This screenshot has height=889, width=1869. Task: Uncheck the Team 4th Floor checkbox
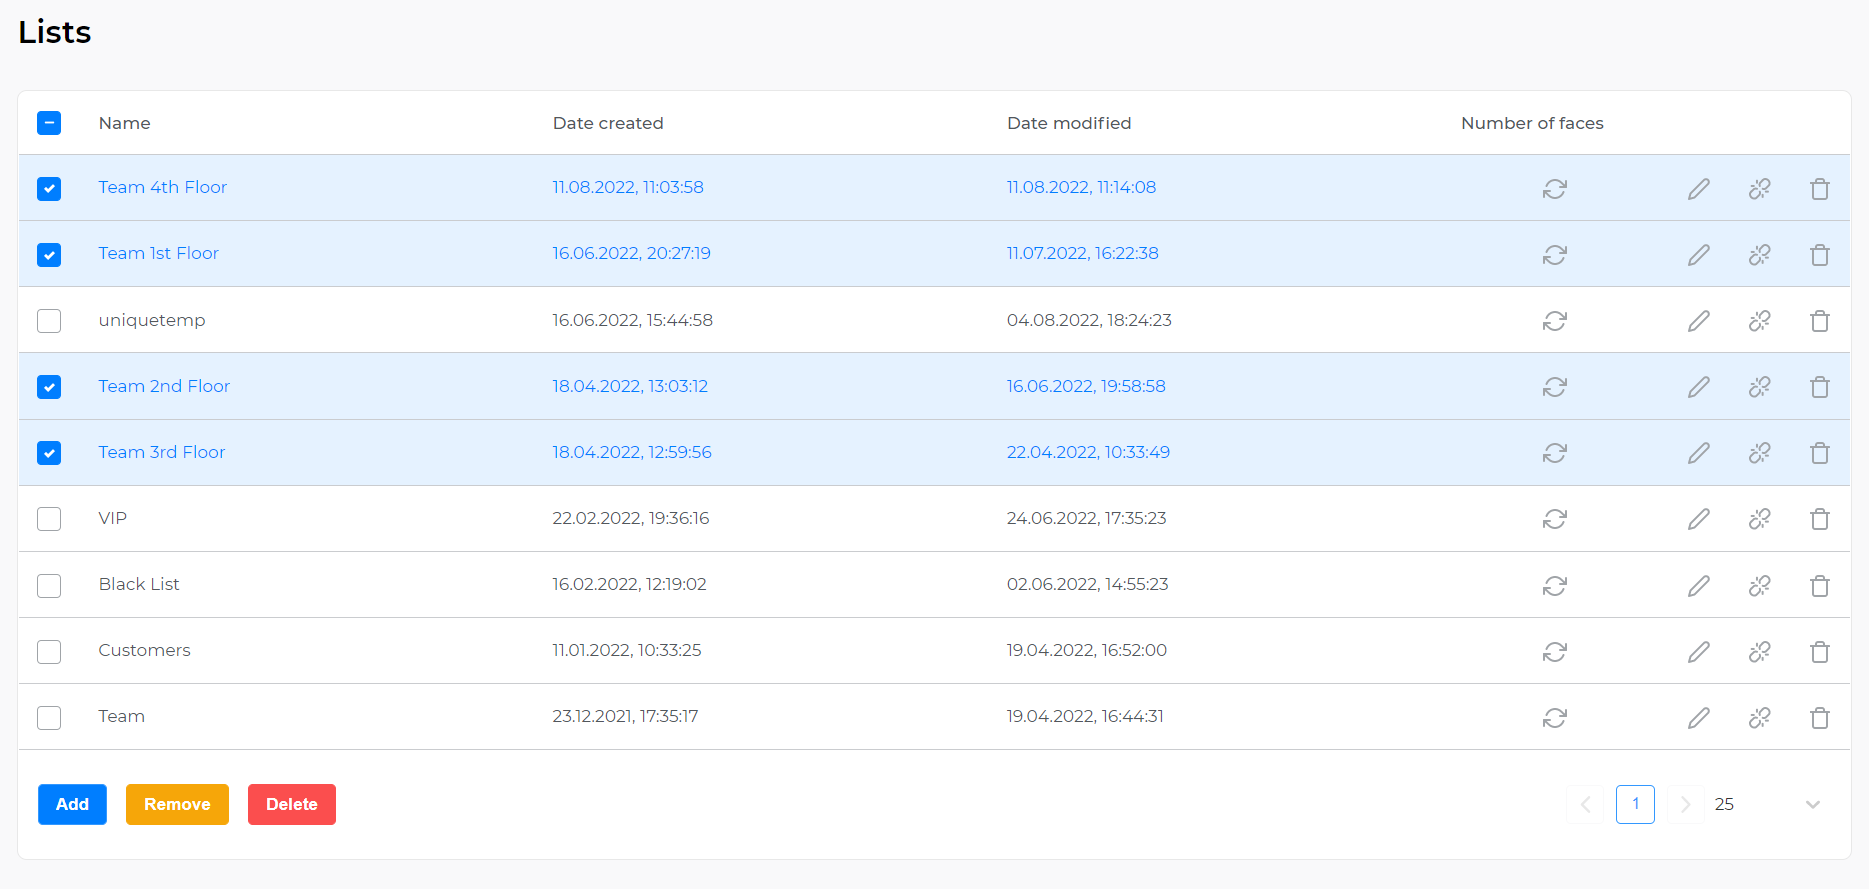tap(49, 189)
